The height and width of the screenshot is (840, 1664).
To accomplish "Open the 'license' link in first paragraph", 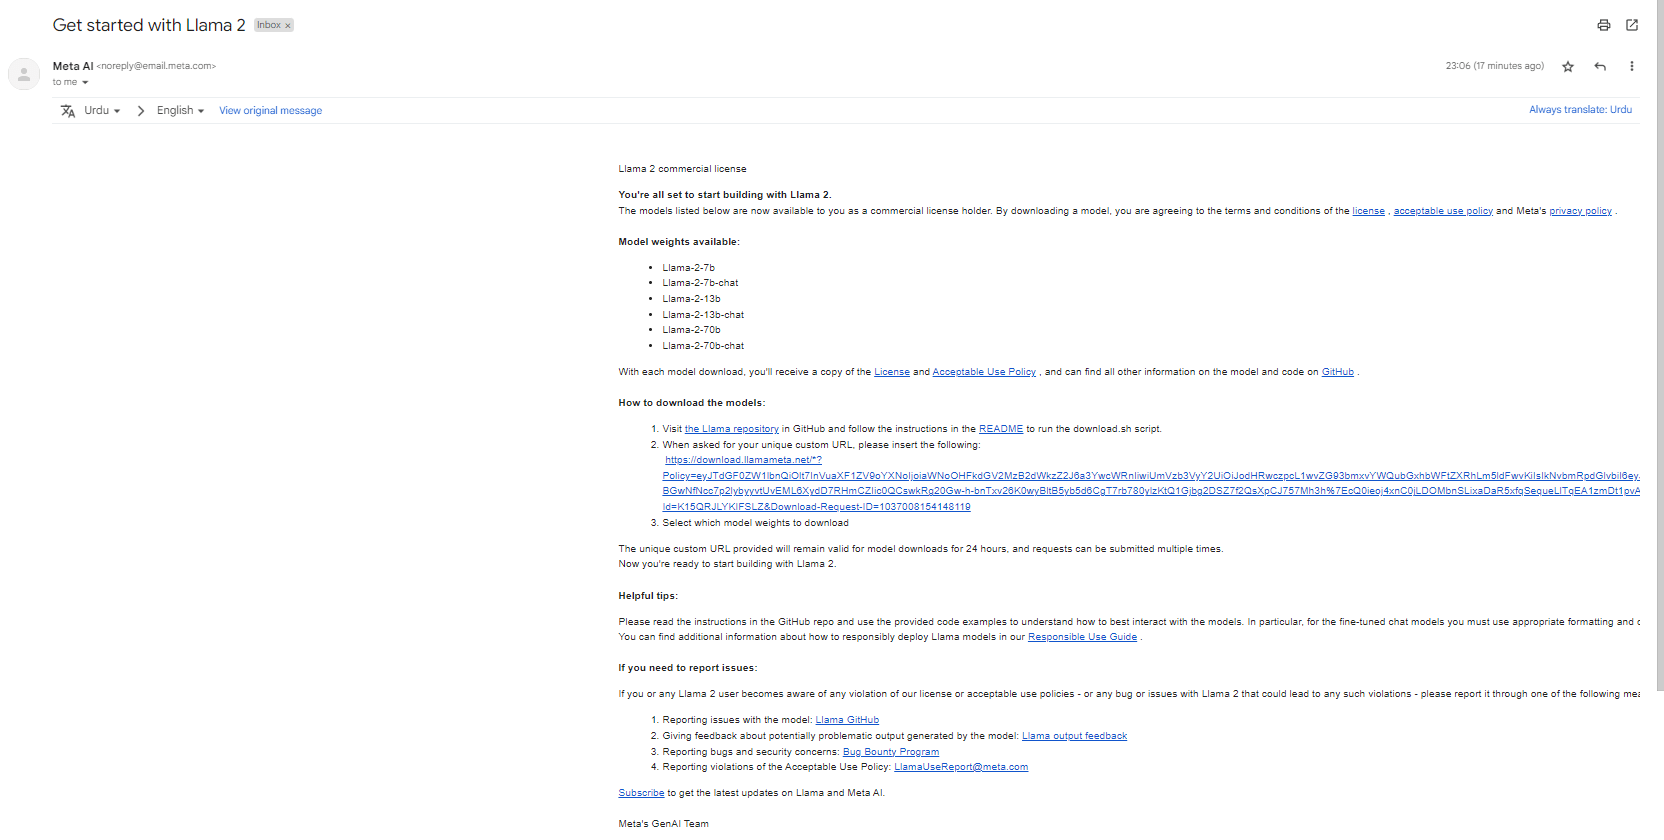I will [x=1368, y=211].
